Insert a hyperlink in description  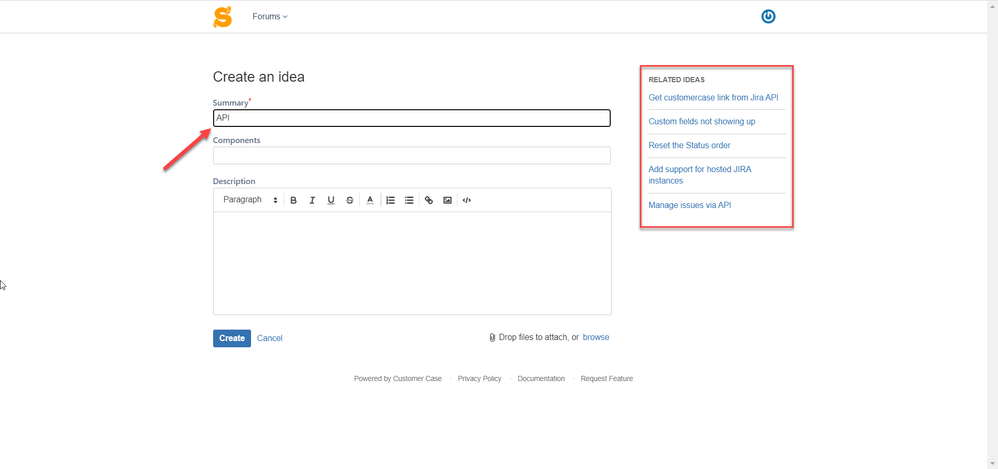tap(429, 200)
